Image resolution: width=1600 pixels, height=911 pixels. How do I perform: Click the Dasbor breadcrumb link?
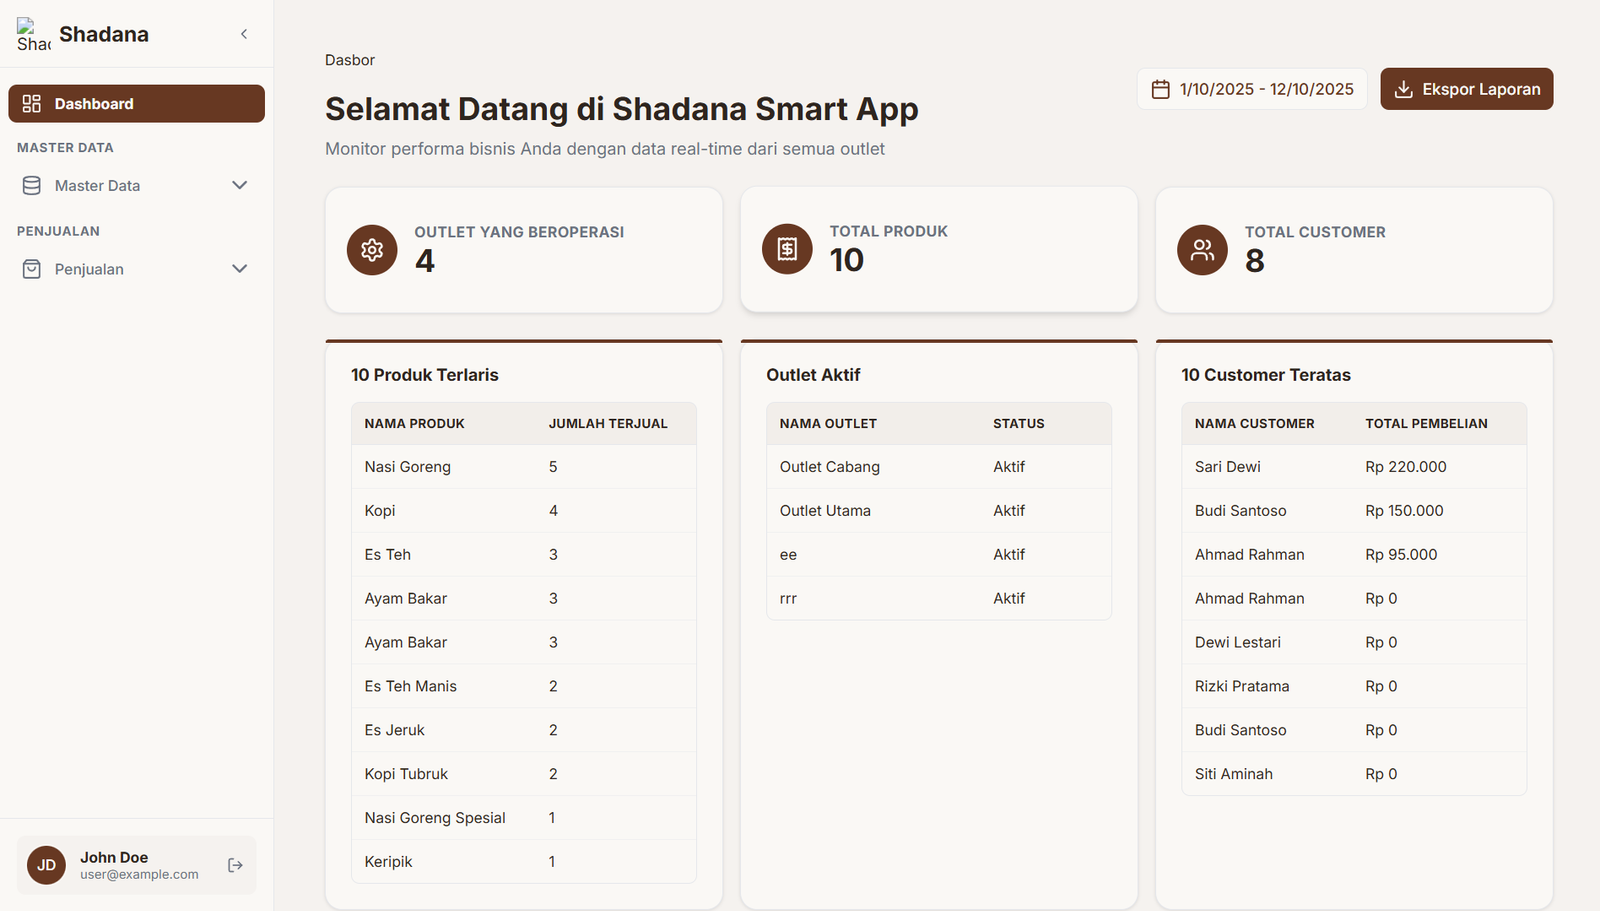coord(350,60)
